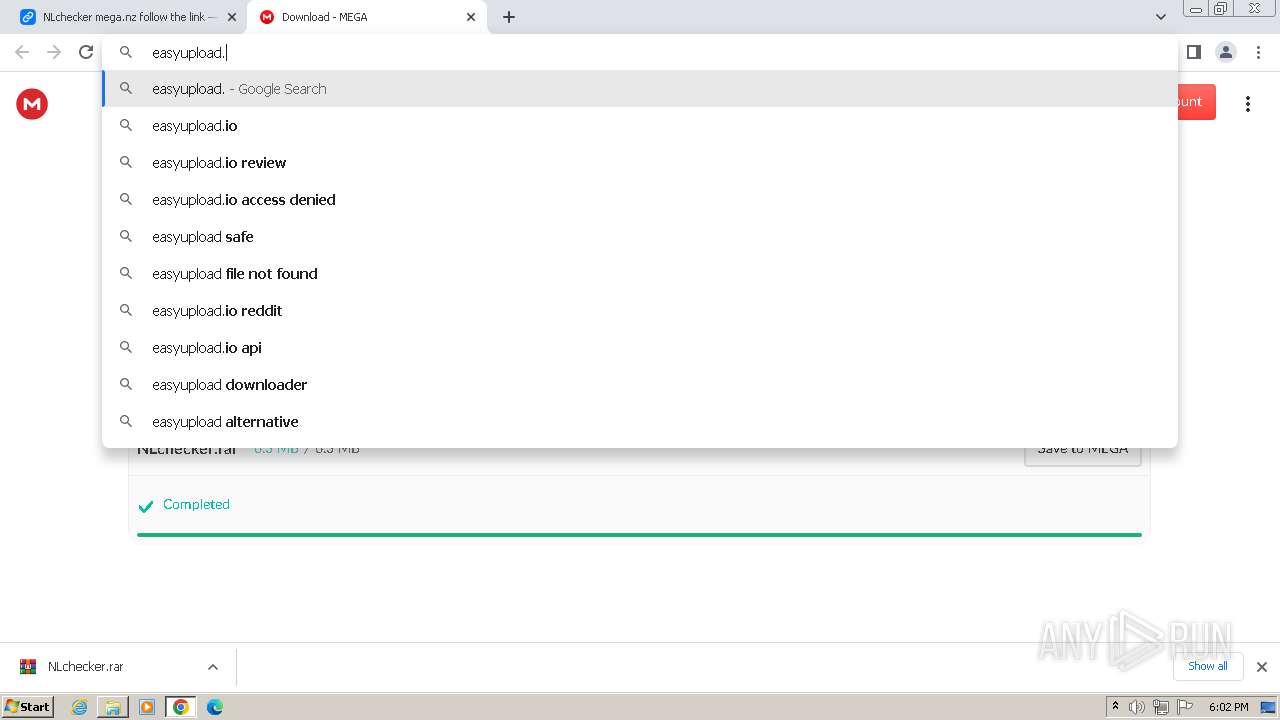Image resolution: width=1280 pixels, height=720 pixels.
Task: Choose 'easyupload file not found' suggestion
Action: click(640, 274)
